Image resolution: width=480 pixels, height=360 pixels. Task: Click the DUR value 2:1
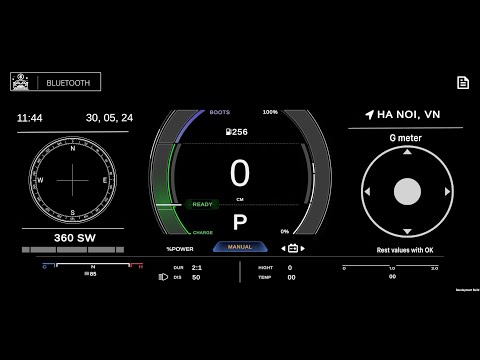(197, 268)
